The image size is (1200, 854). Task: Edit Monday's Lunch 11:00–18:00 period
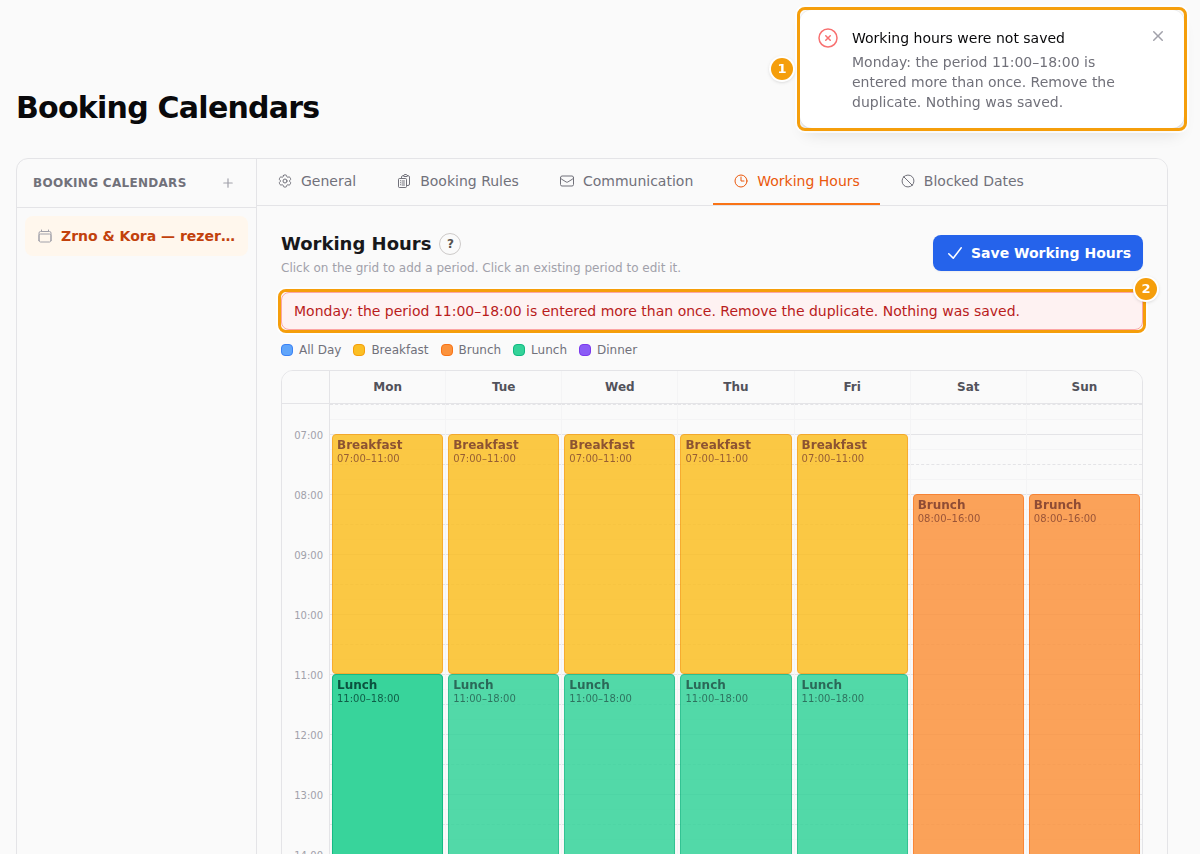(x=387, y=764)
